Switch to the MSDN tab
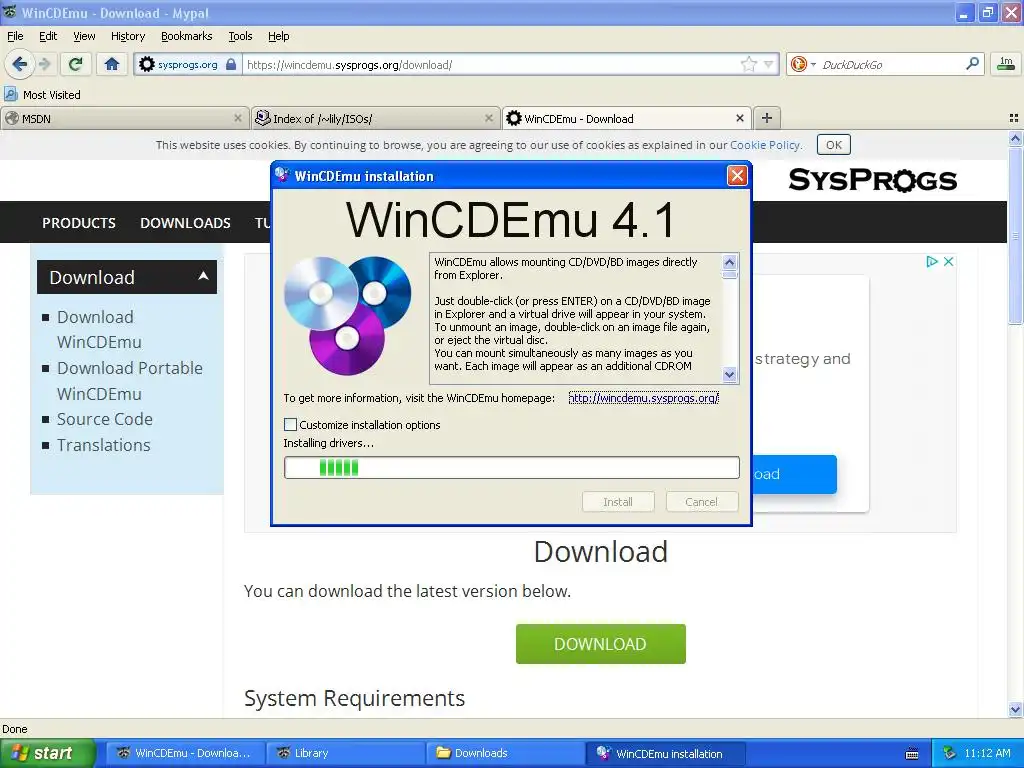 (118, 118)
